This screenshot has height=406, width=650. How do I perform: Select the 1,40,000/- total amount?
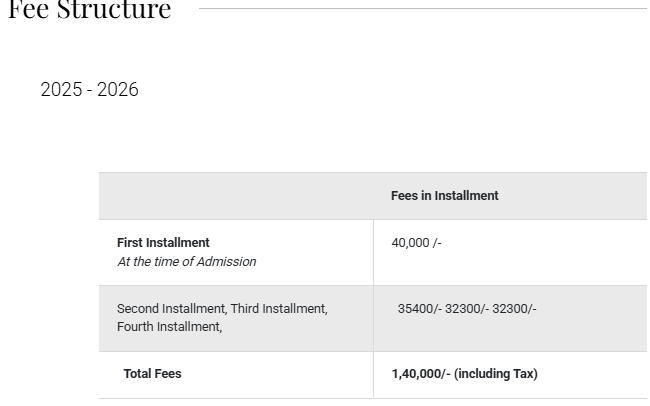coord(420,374)
